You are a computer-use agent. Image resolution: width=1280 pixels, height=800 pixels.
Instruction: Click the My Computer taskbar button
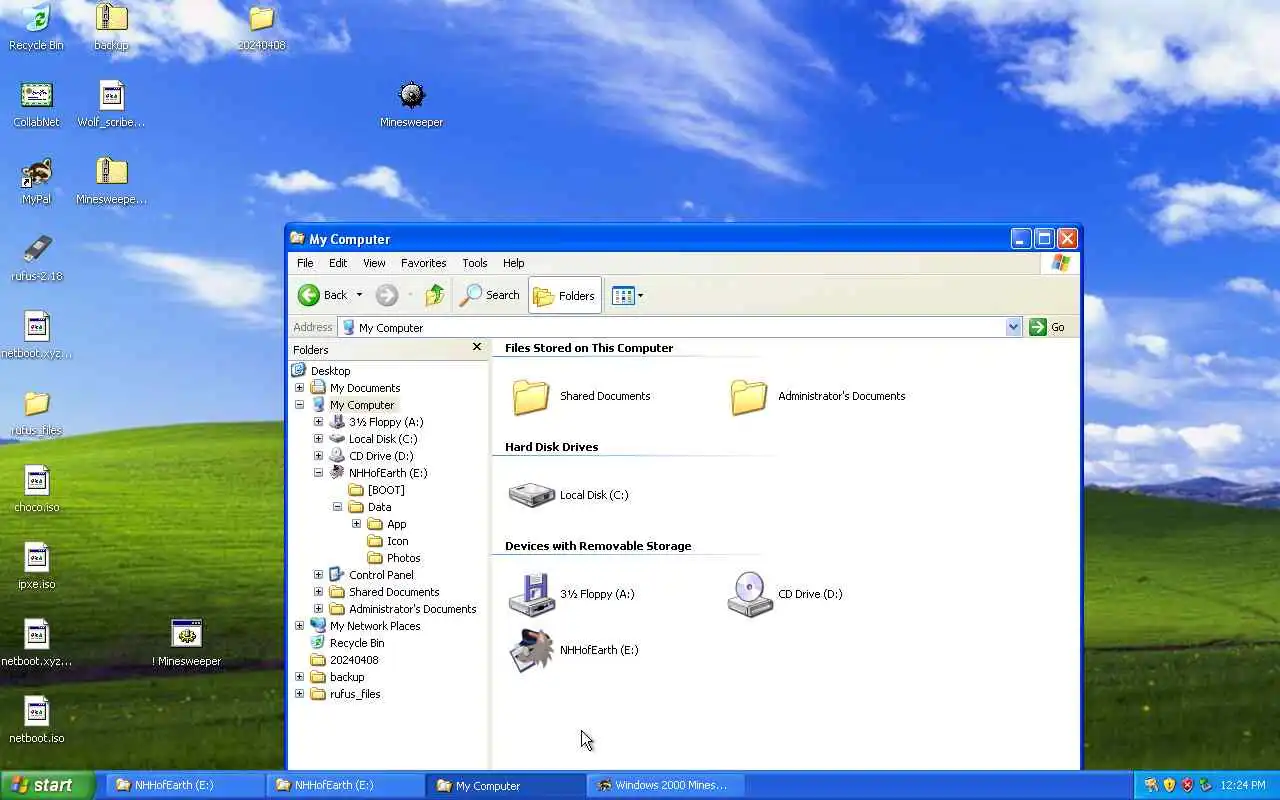coord(505,785)
